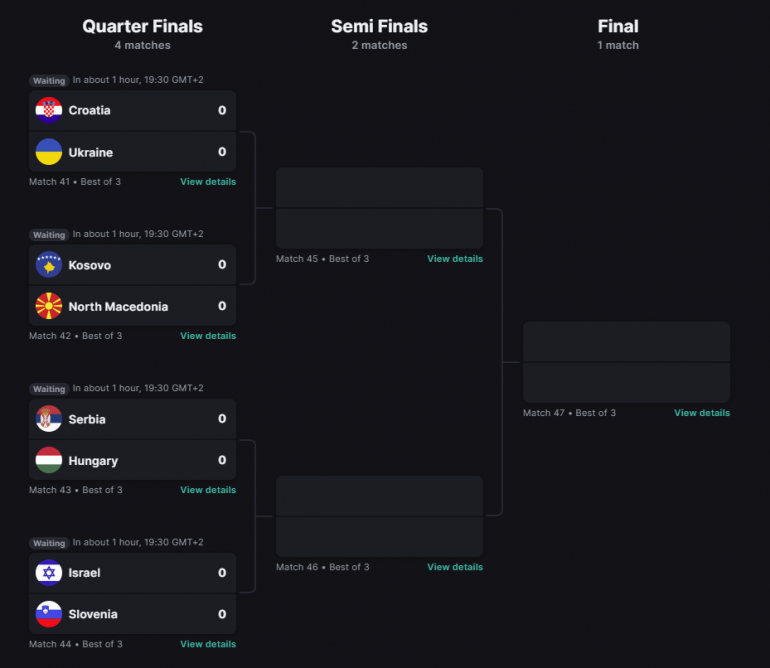Click the Waiting badge above Croatia match

[49, 80]
